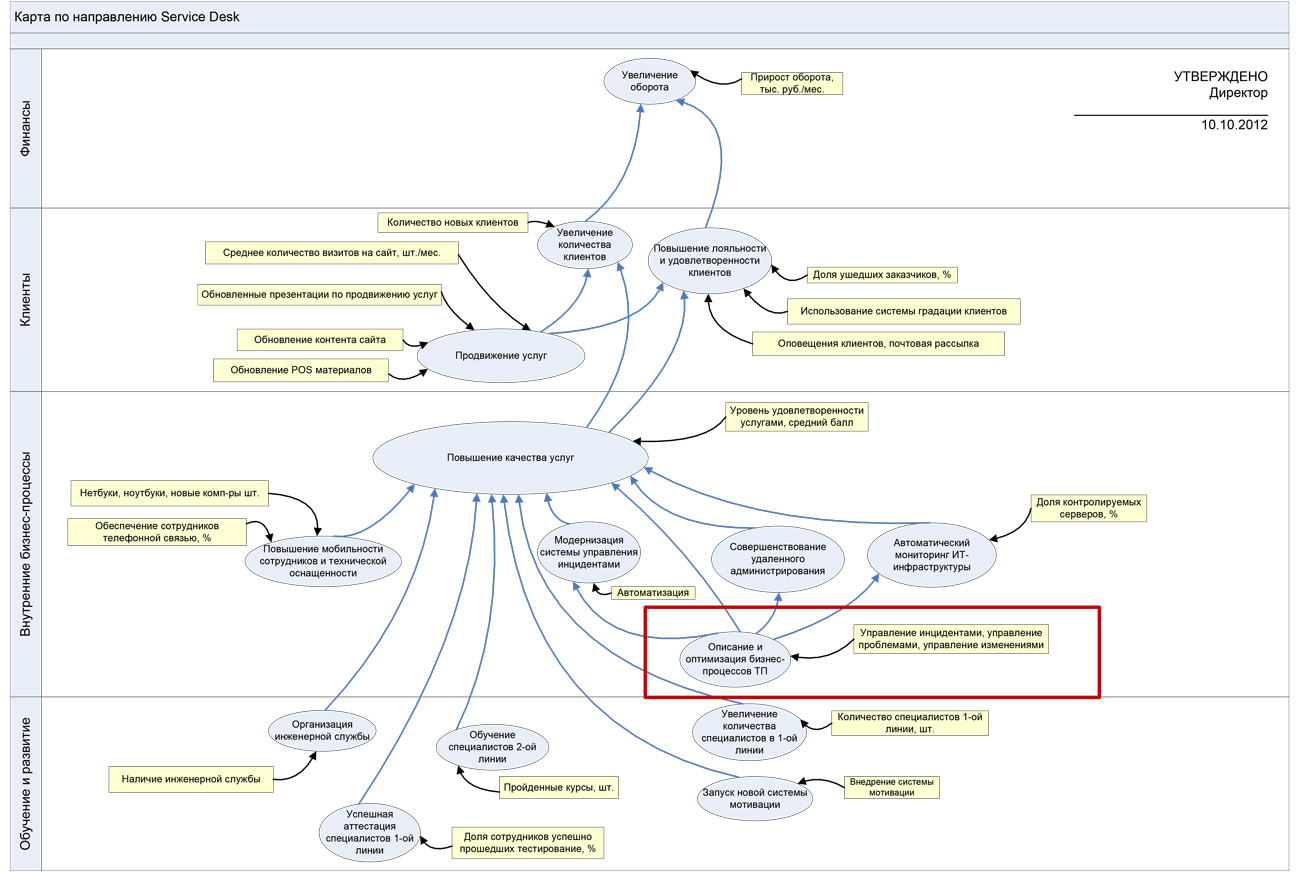Select the "Клиенты" swimlane header
This screenshot has width=1300, height=872.
click(x=25, y=299)
